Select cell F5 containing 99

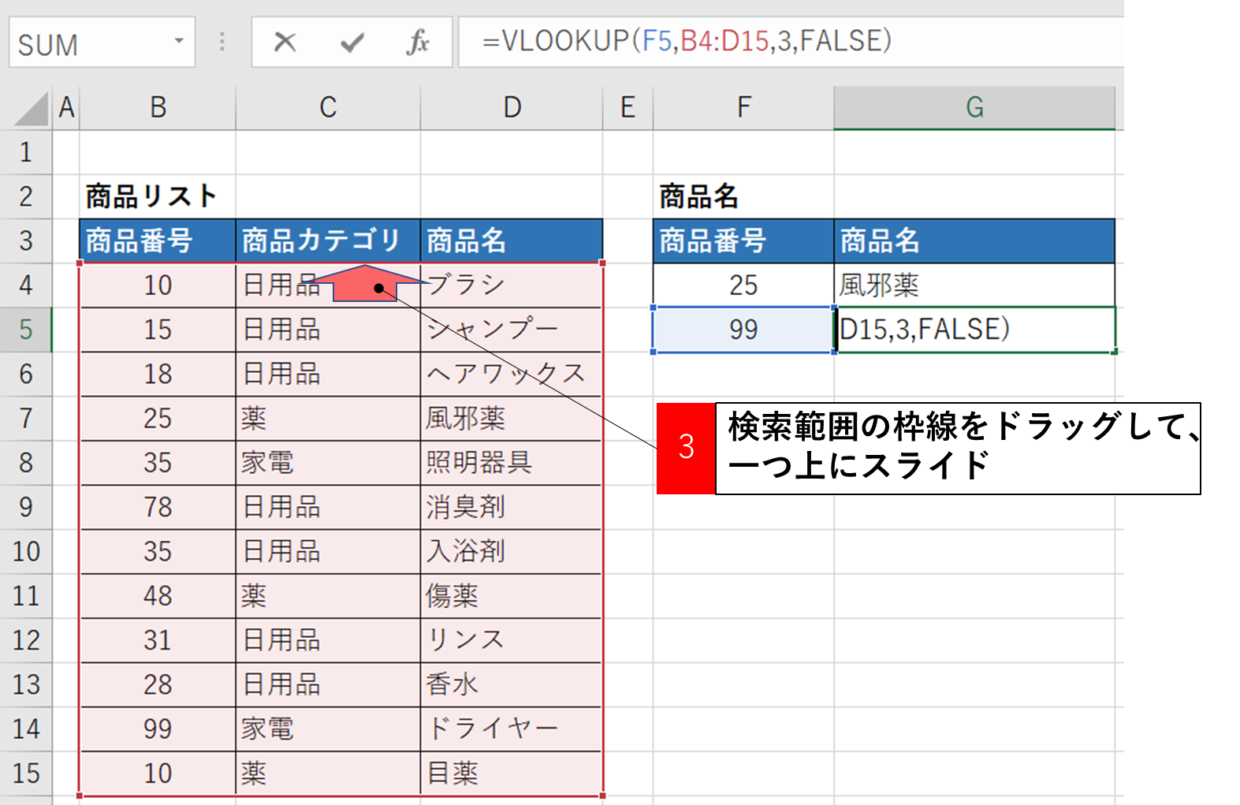(743, 330)
